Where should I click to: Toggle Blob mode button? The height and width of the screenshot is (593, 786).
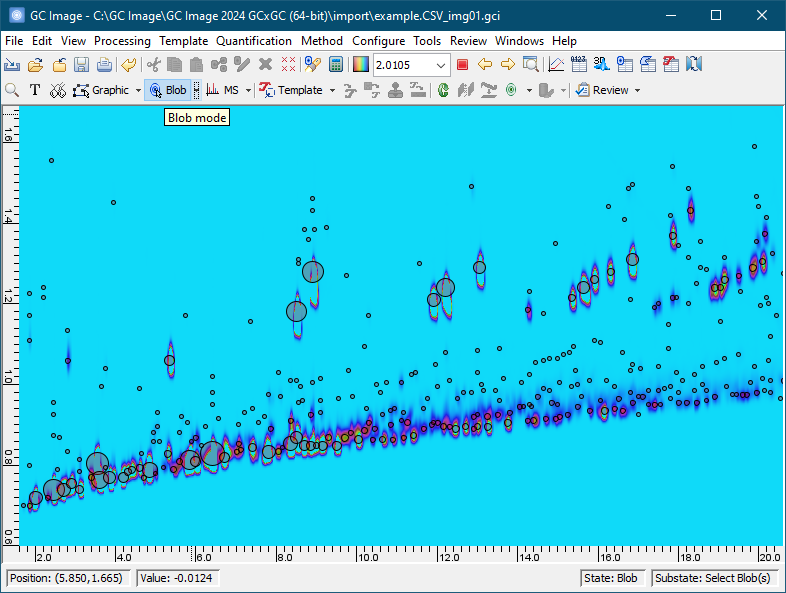click(167, 90)
